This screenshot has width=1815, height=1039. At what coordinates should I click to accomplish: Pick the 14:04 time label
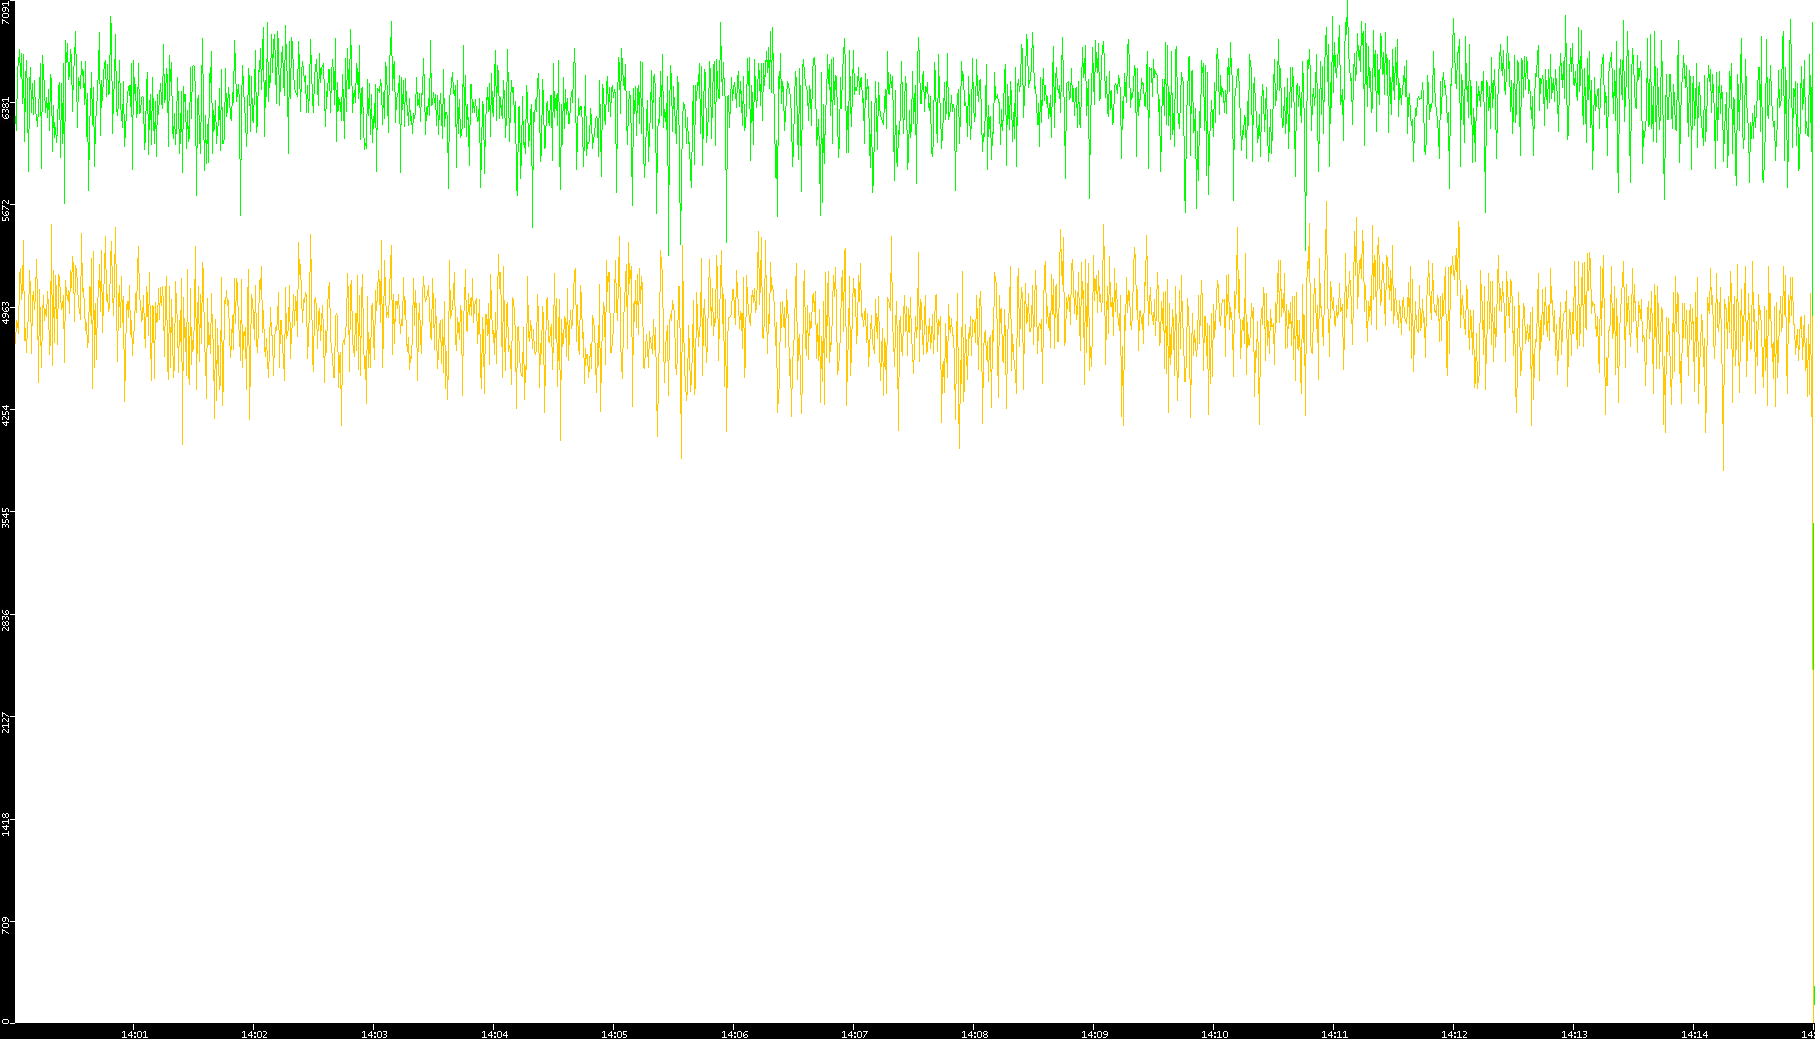click(x=494, y=1034)
